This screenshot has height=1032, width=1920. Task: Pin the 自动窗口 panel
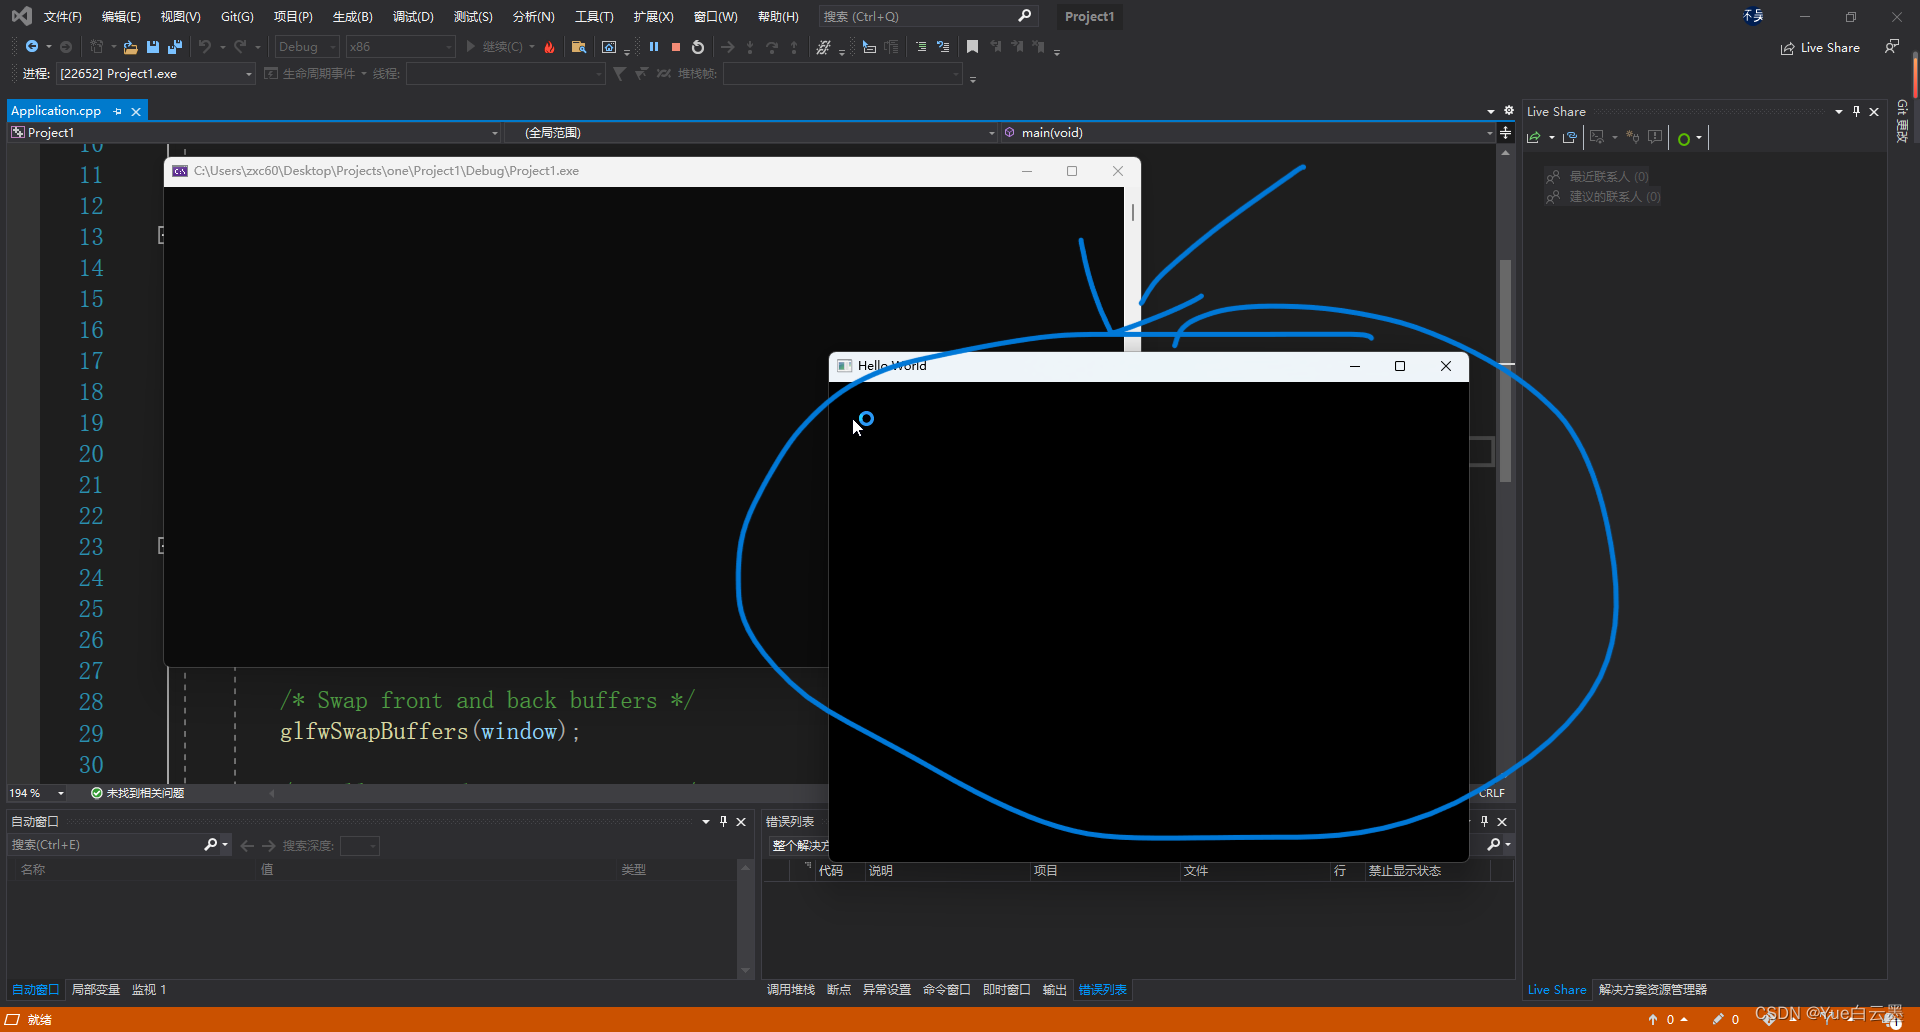coord(723,822)
